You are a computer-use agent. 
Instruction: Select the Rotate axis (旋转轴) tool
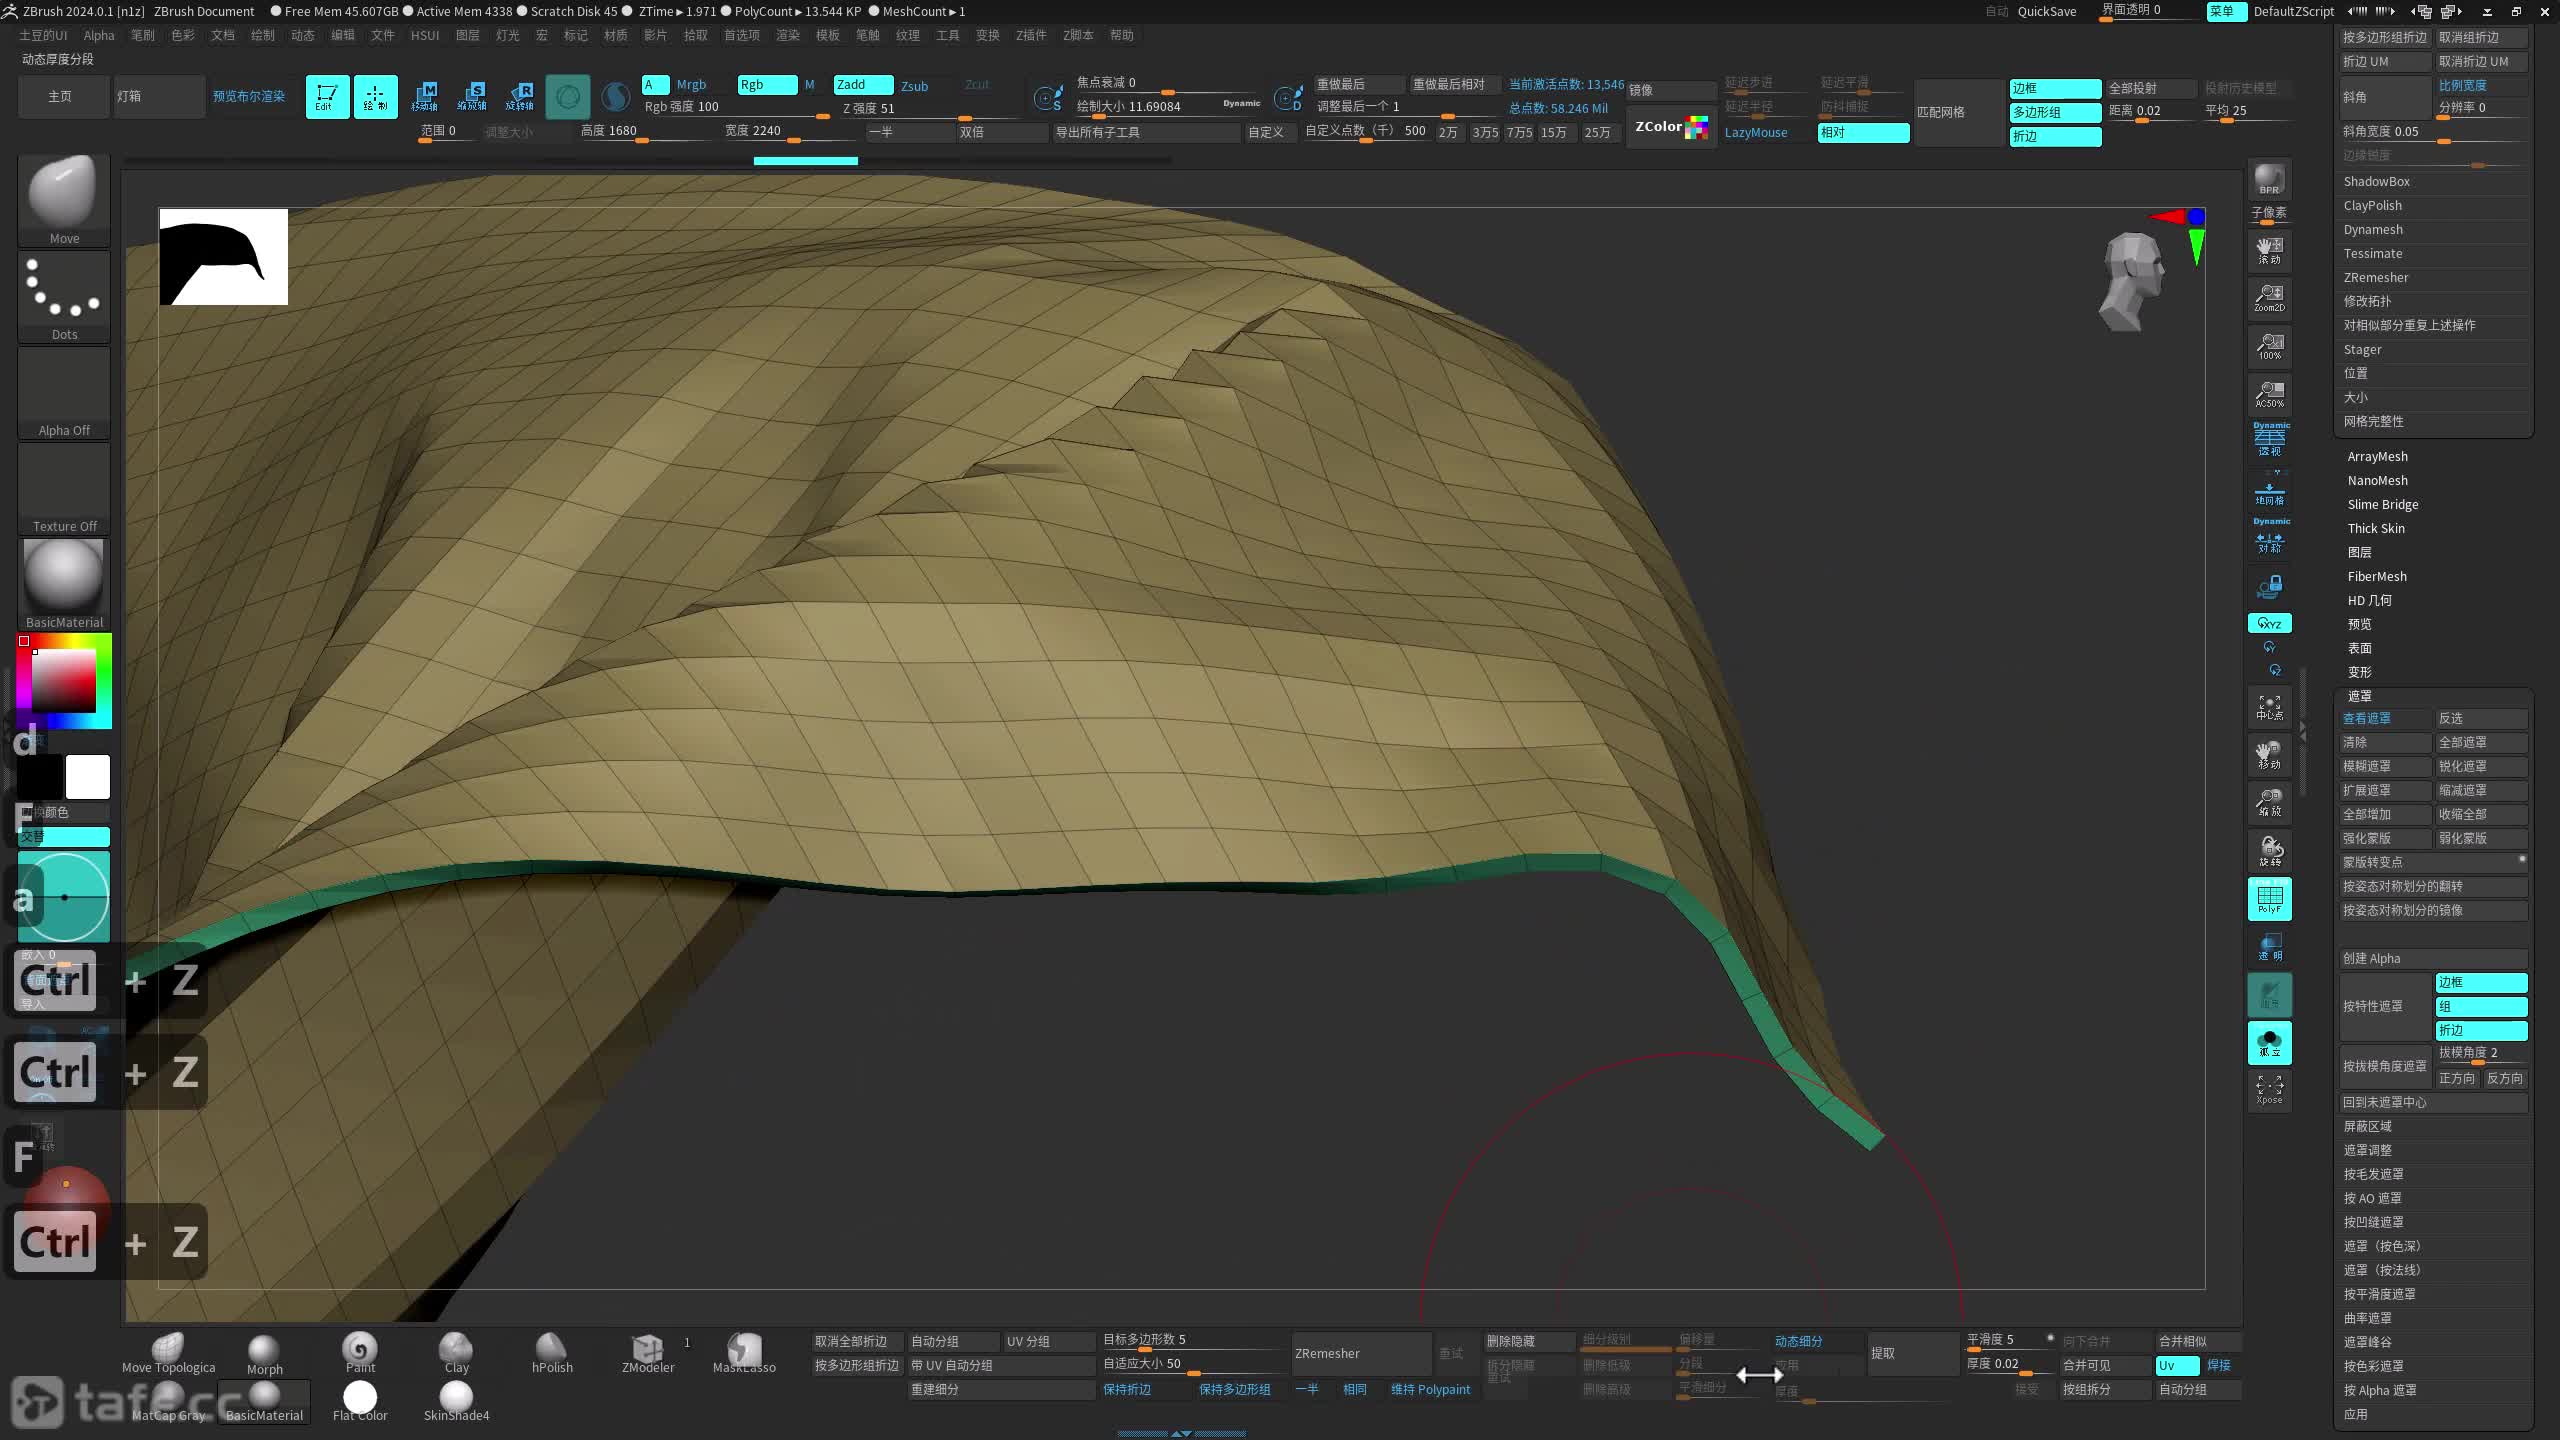pyautogui.click(x=520, y=97)
